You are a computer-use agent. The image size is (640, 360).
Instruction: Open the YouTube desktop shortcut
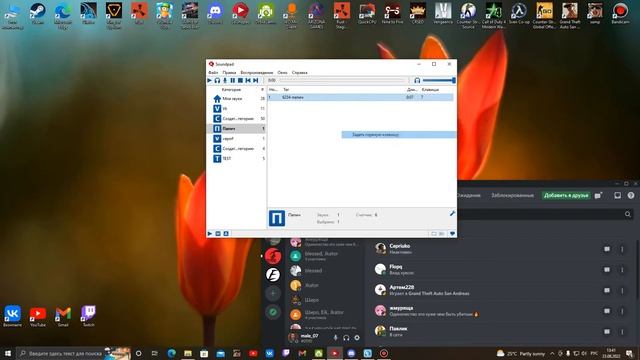tap(38, 316)
